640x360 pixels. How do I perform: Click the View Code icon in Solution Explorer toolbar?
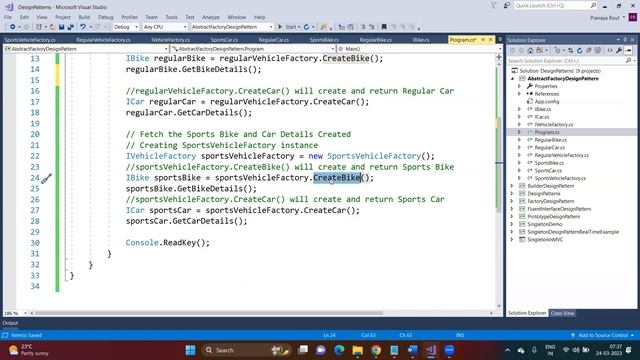click(x=609, y=51)
